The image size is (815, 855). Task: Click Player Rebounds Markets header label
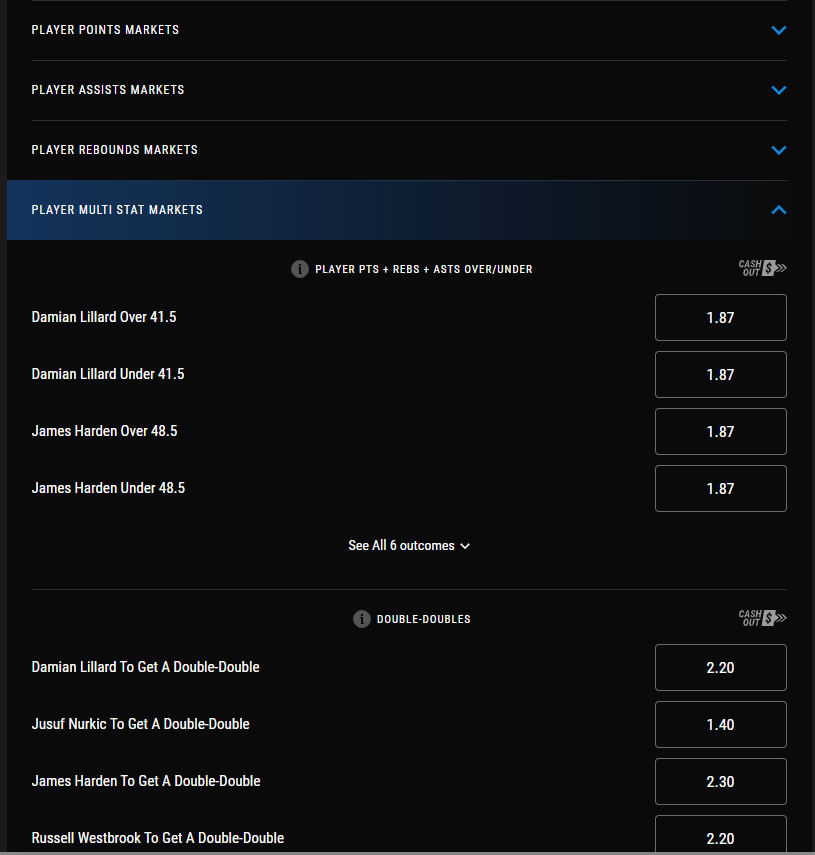click(x=114, y=150)
